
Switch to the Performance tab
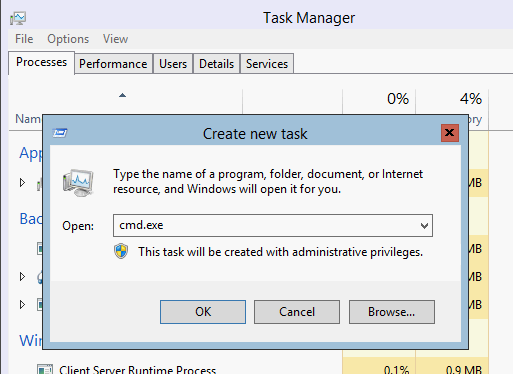point(113,64)
